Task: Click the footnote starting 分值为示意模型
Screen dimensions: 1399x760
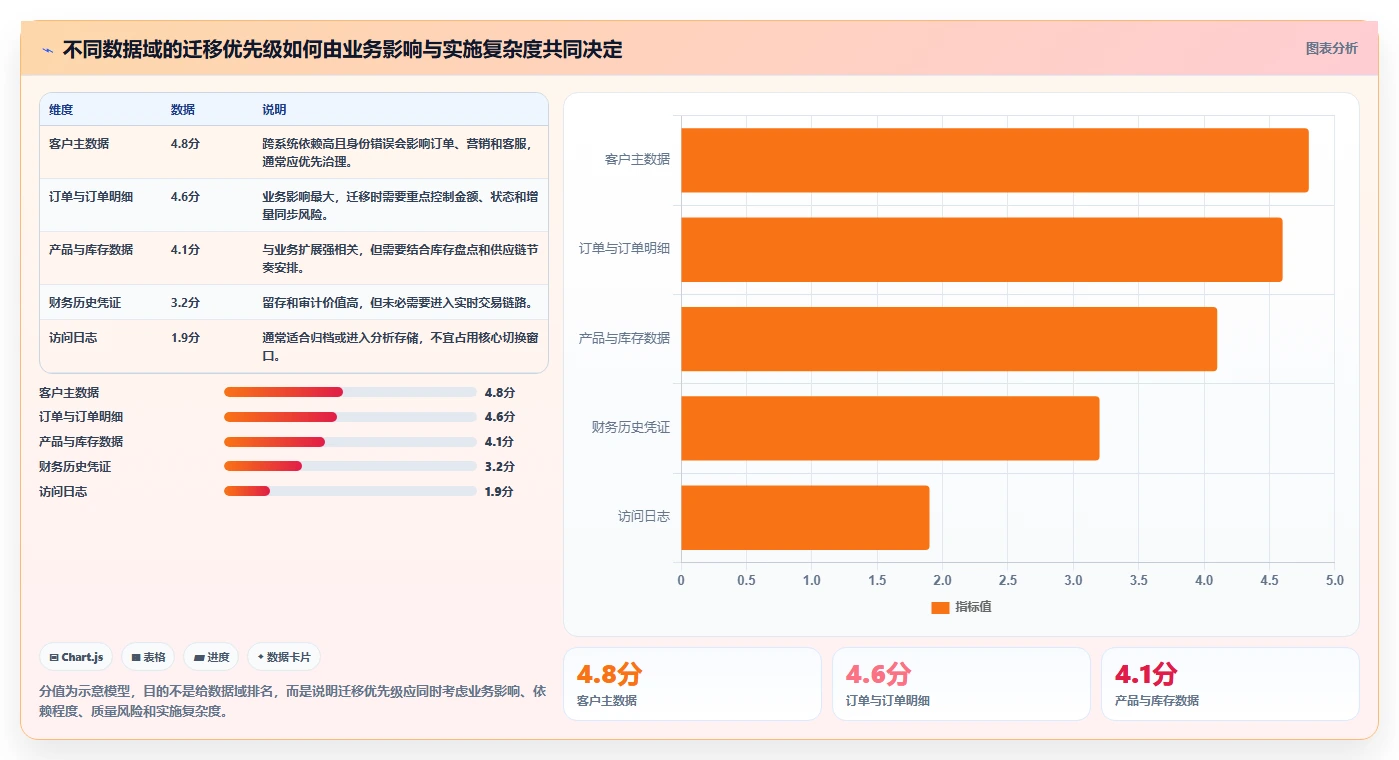Action: coord(294,701)
